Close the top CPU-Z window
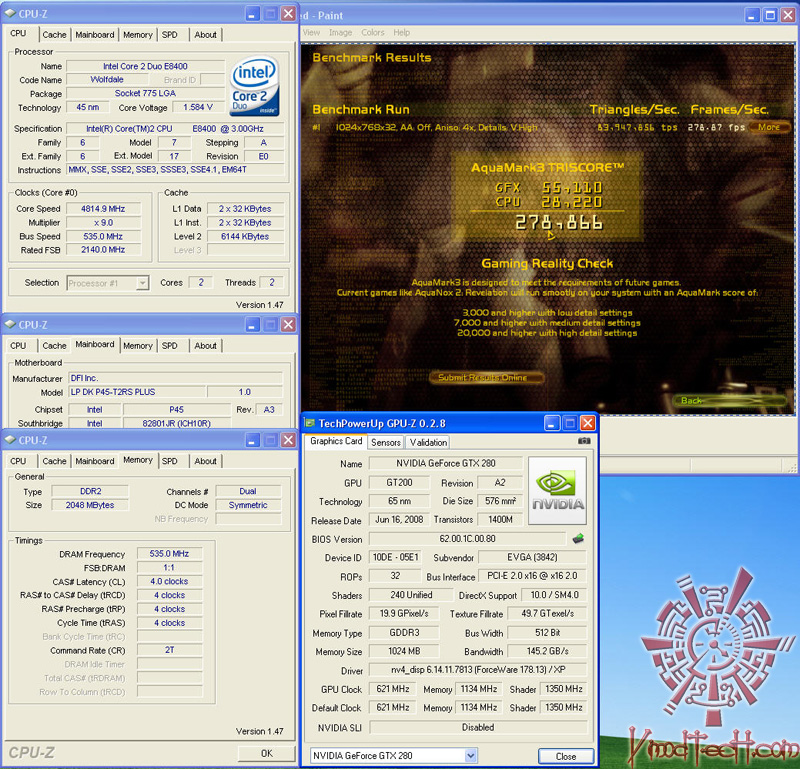Image resolution: width=800 pixels, height=769 pixels. click(x=288, y=14)
